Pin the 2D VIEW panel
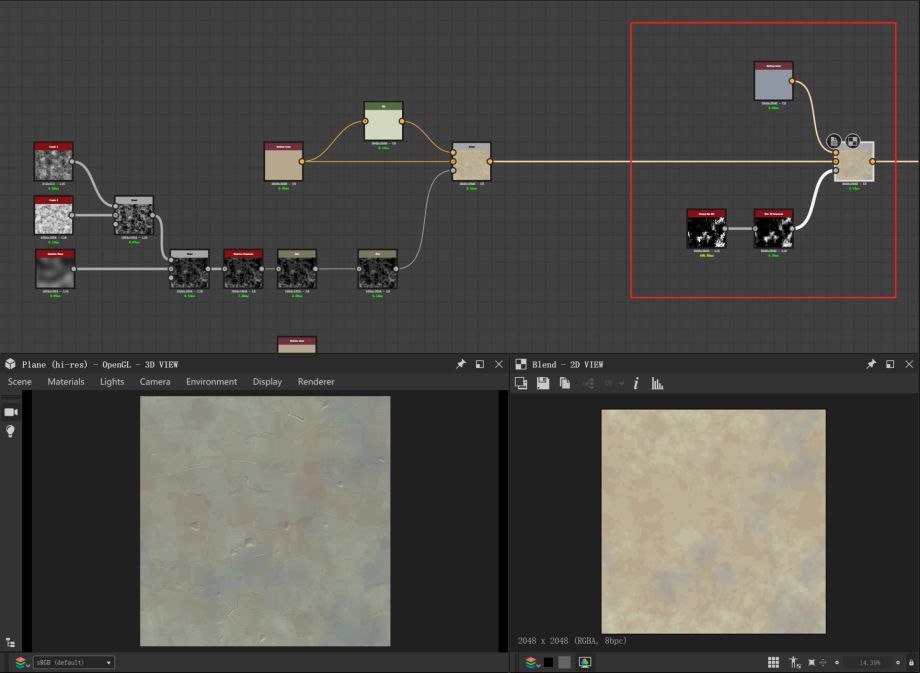This screenshot has width=920, height=673. [x=871, y=364]
